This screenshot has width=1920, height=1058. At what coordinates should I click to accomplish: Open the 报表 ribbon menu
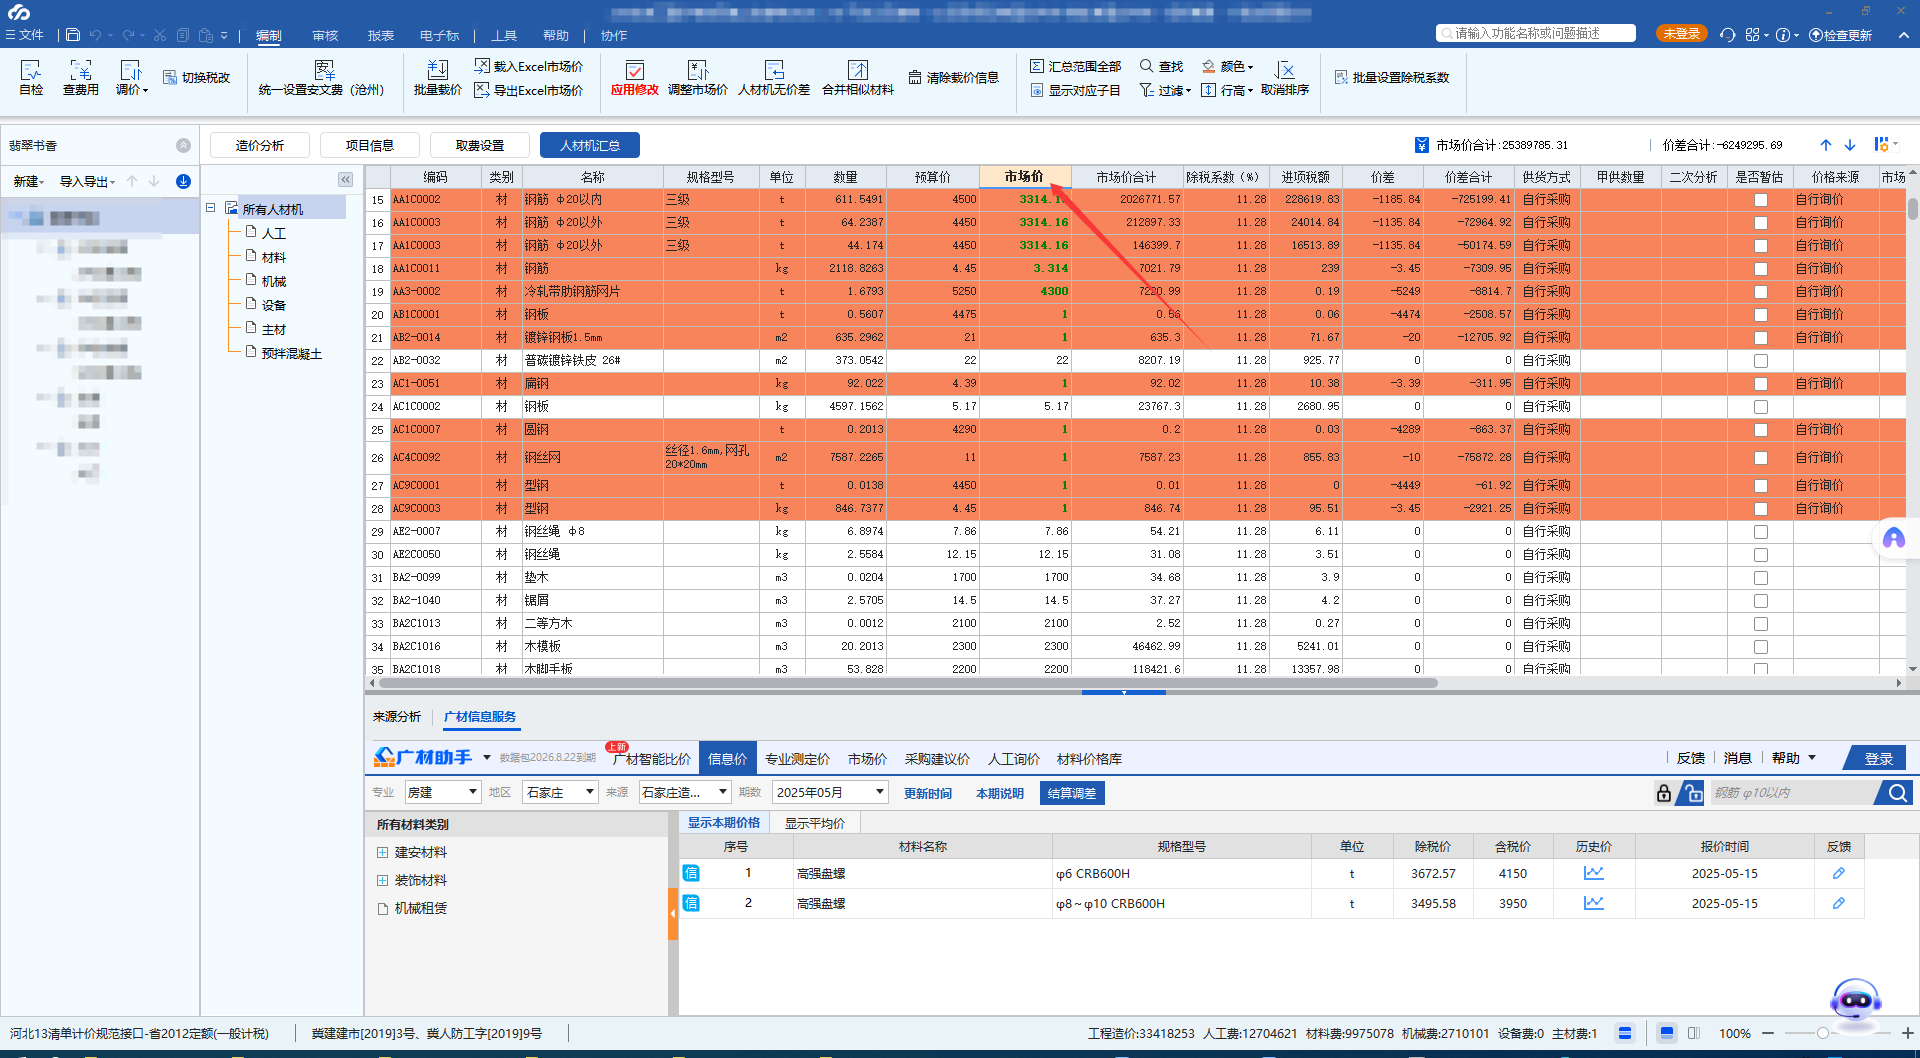pyautogui.click(x=380, y=36)
